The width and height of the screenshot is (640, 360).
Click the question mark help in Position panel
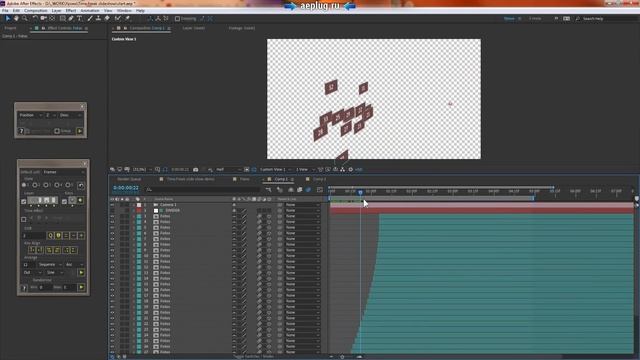[x=21, y=131]
